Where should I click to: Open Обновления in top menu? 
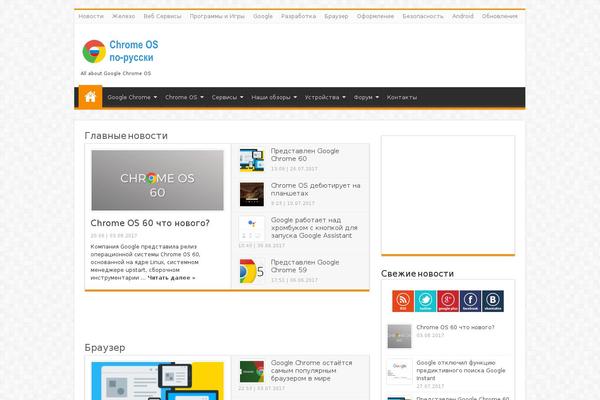click(499, 16)
